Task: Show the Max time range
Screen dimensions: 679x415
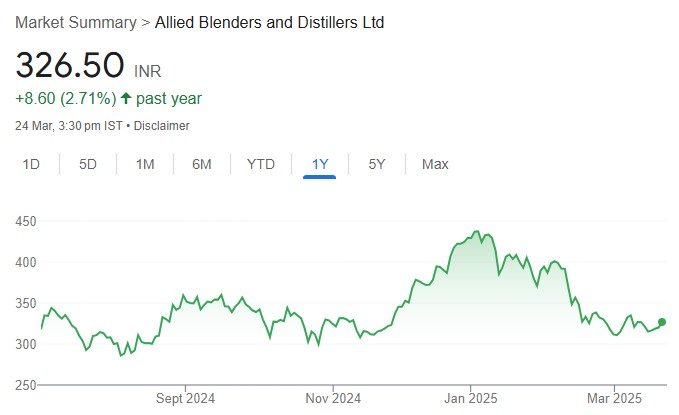Action: (x=435, y=164)
